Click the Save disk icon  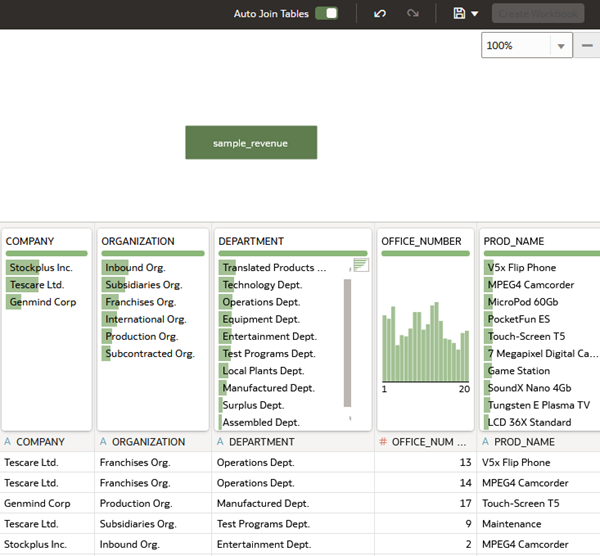pyautogui.click(x=459, y=13)
